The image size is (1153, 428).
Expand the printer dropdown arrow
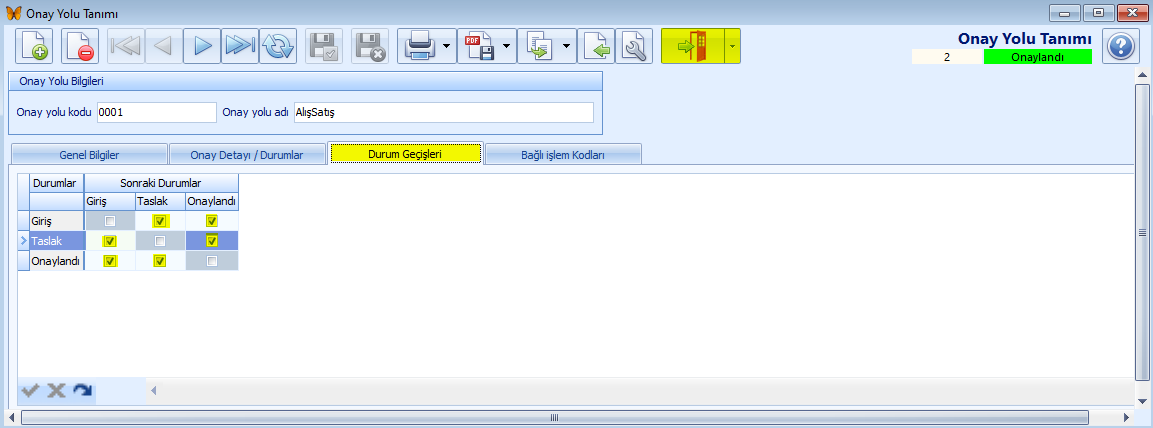(x=446, y=47)
